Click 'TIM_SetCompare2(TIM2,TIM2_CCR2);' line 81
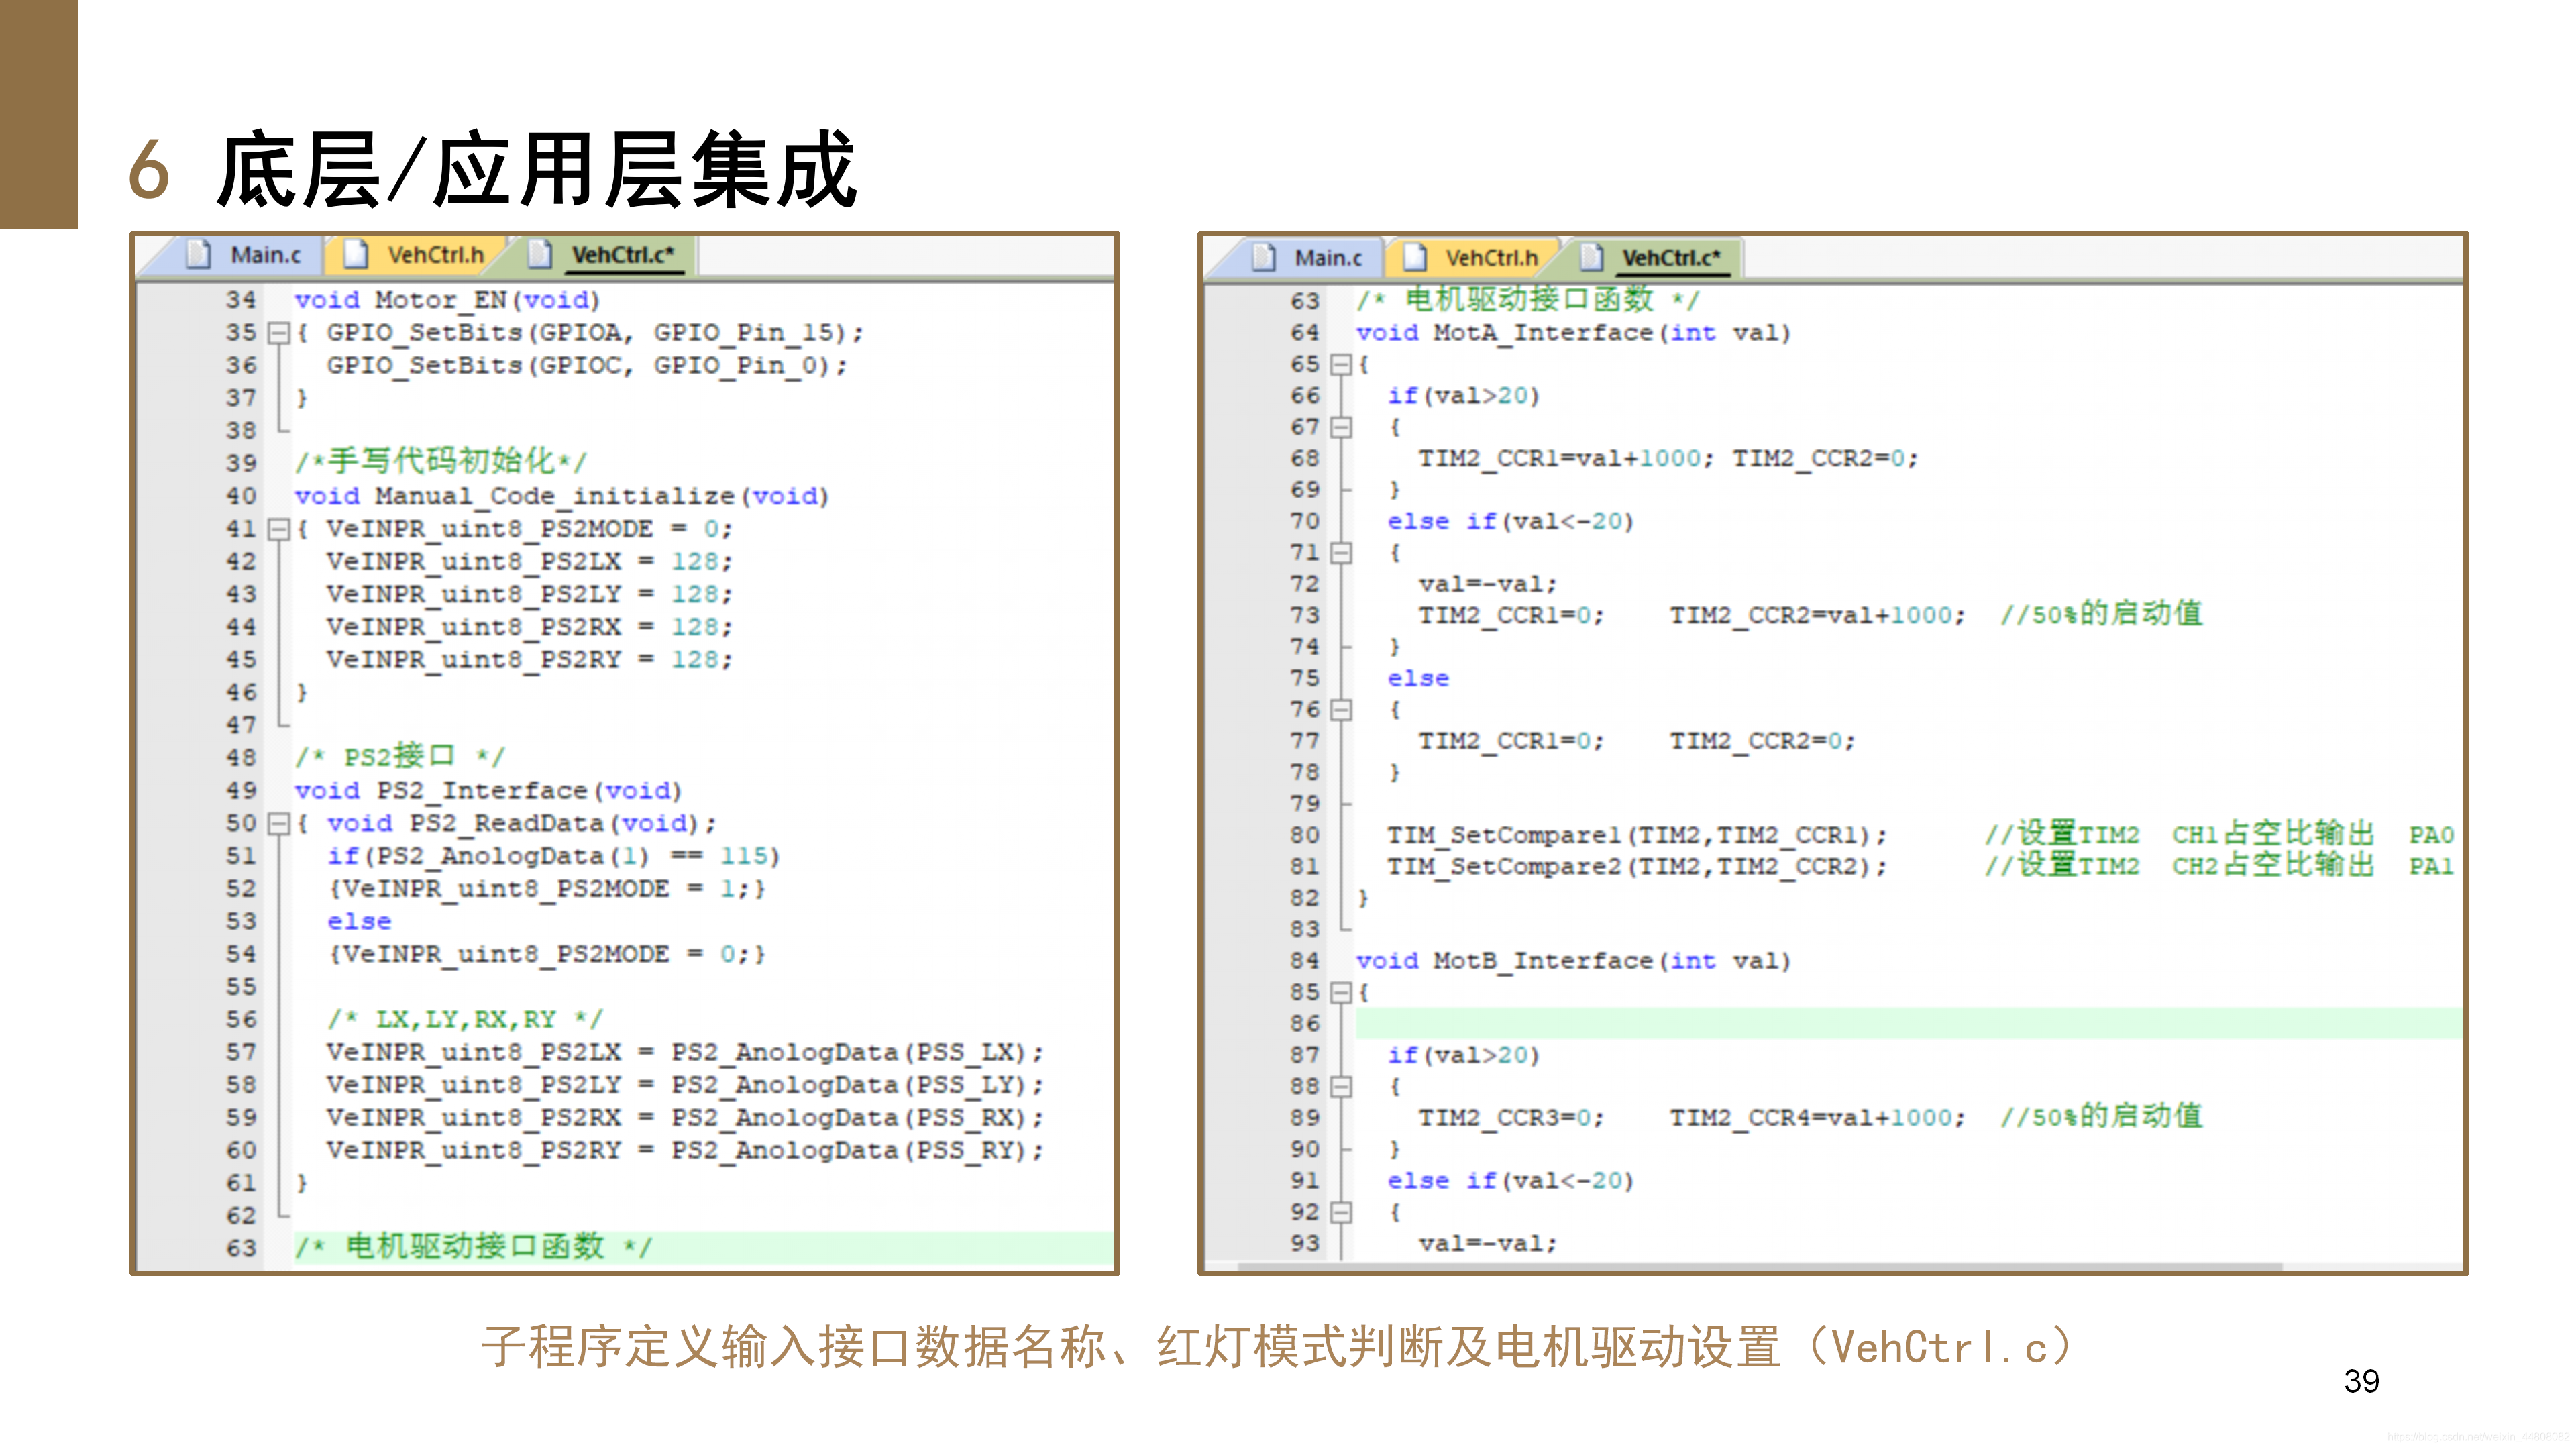Image resolution: width=2576 pixels, height=1449 pixels. [x=1637, y=866]
